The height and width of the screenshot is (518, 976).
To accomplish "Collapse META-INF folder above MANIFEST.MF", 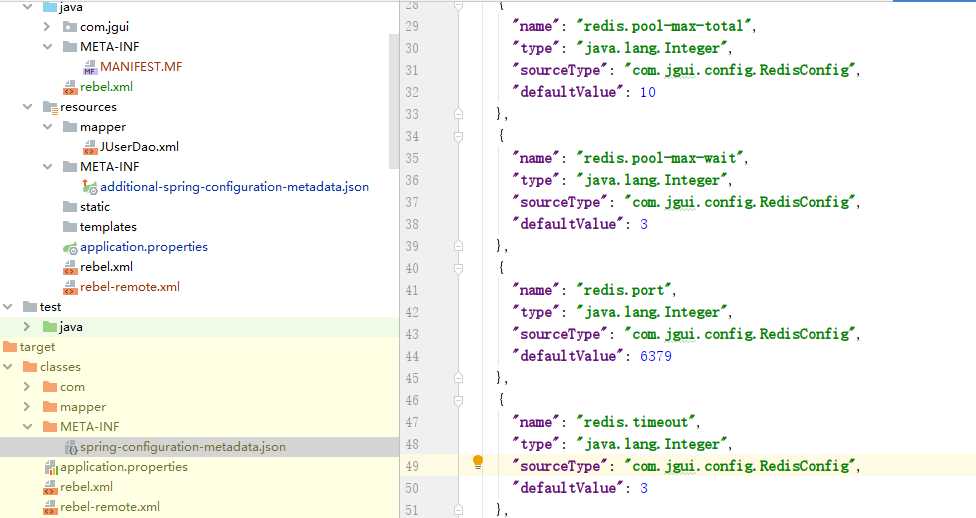I will click(x=47, y=47).
